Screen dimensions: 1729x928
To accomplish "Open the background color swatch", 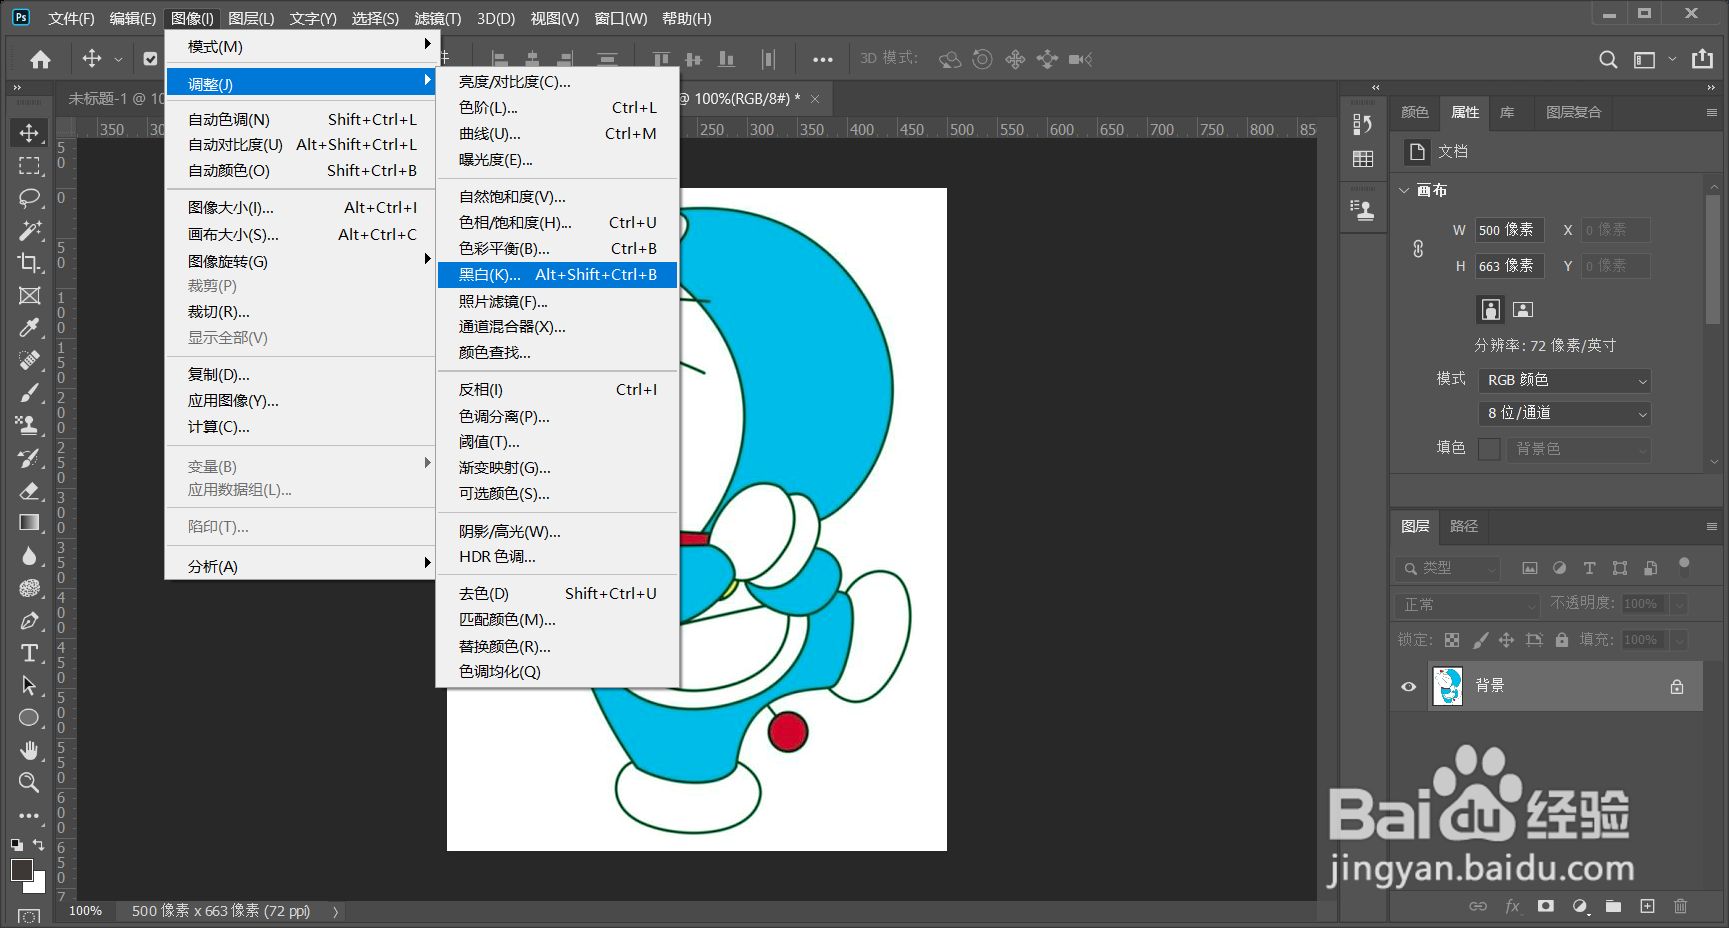I will pos(37,884).
